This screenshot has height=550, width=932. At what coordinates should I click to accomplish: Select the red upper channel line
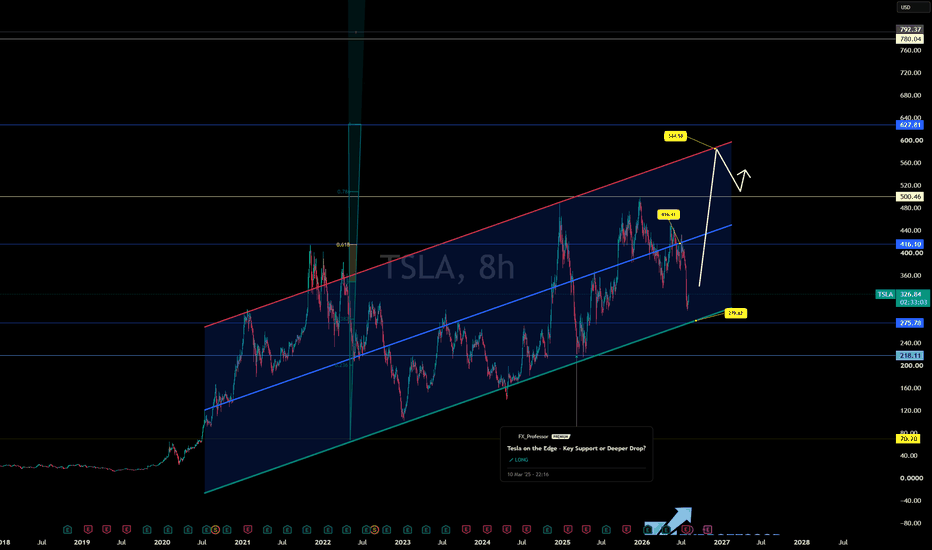coord(468,234)
